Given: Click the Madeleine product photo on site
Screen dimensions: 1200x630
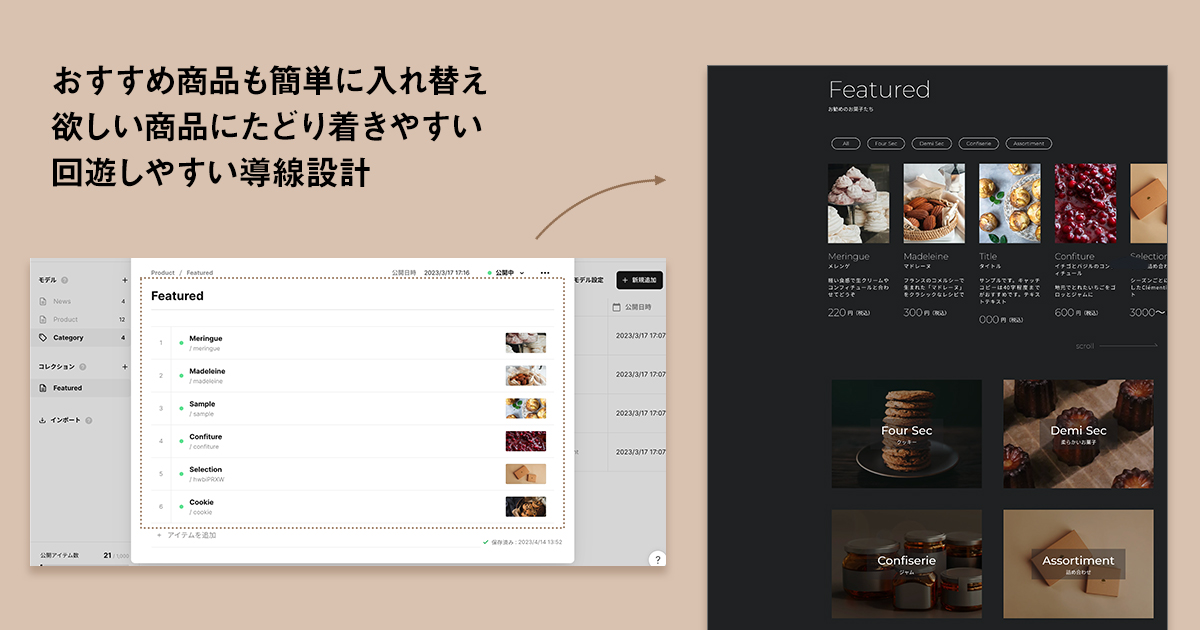Looking at the screenshot, I should [x=934, y=204].
